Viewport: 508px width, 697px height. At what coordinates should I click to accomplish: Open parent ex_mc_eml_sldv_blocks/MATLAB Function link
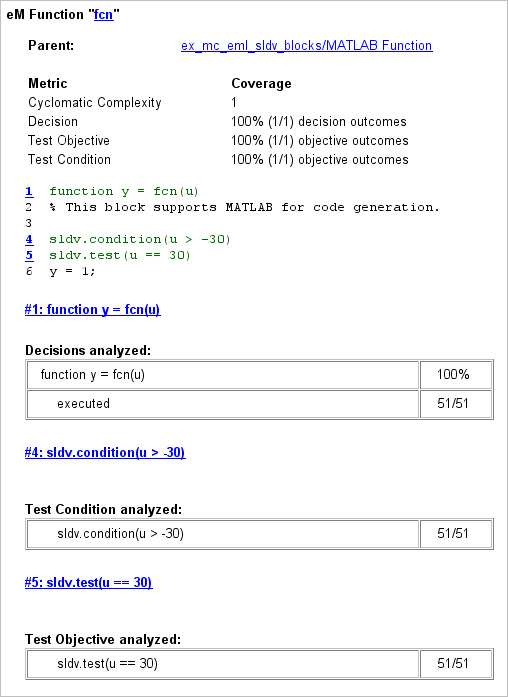(x=307, y=45)
